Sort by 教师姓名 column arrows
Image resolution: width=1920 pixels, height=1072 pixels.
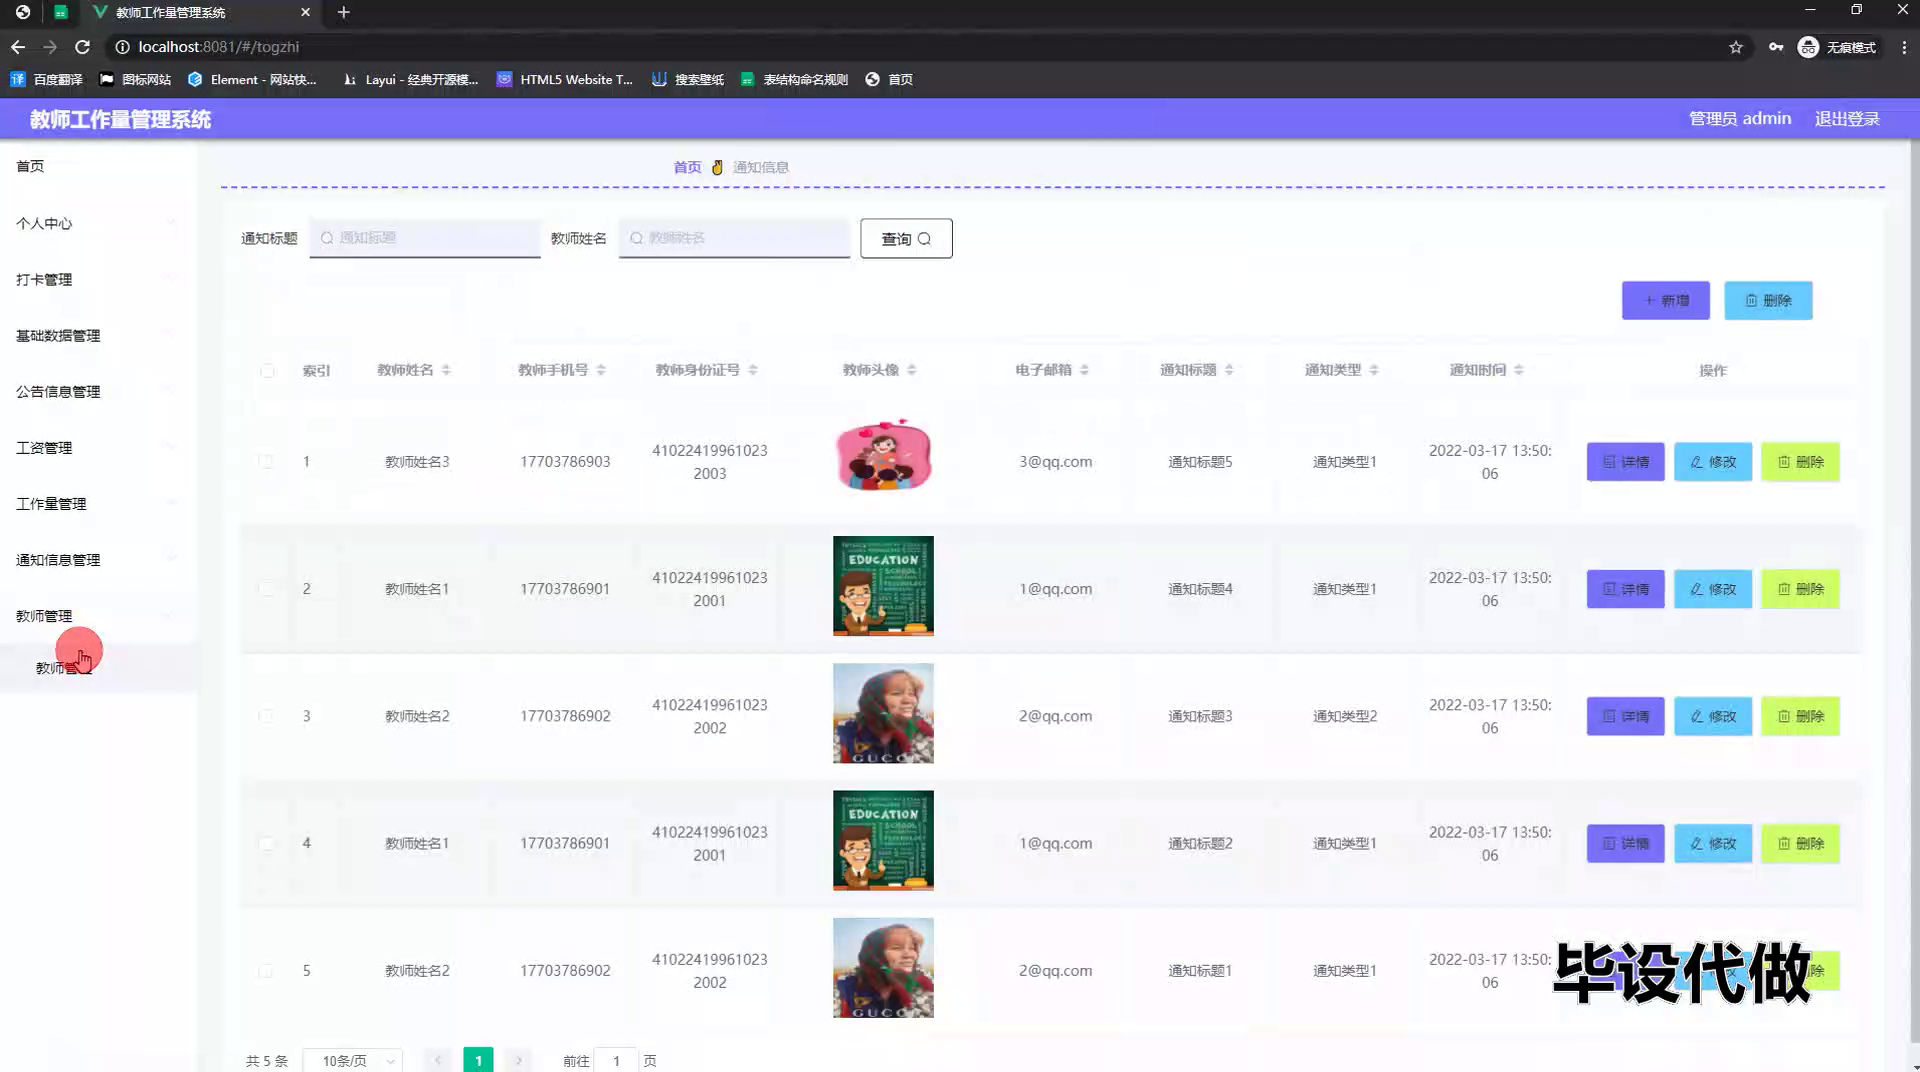point(446,370)
